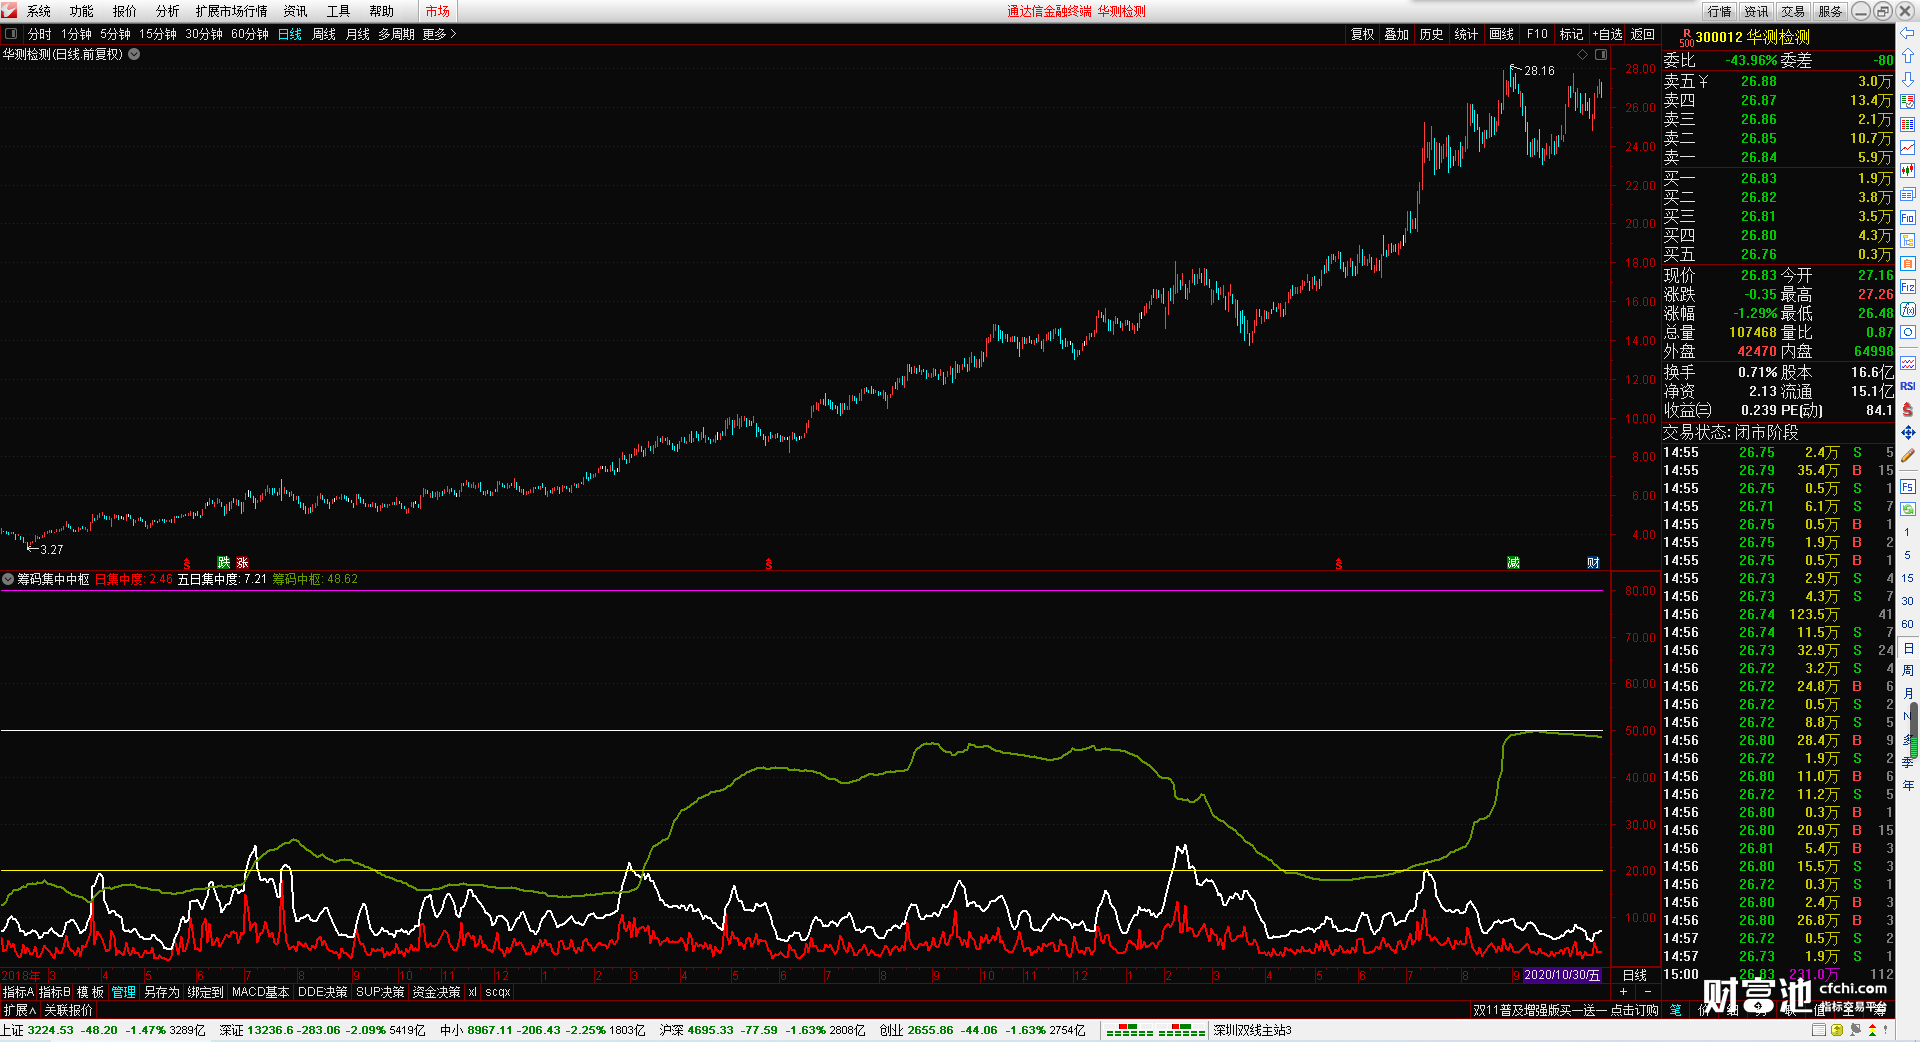
Task: Click the up arrow icon in right sidebar
Action: (1907, 56)
